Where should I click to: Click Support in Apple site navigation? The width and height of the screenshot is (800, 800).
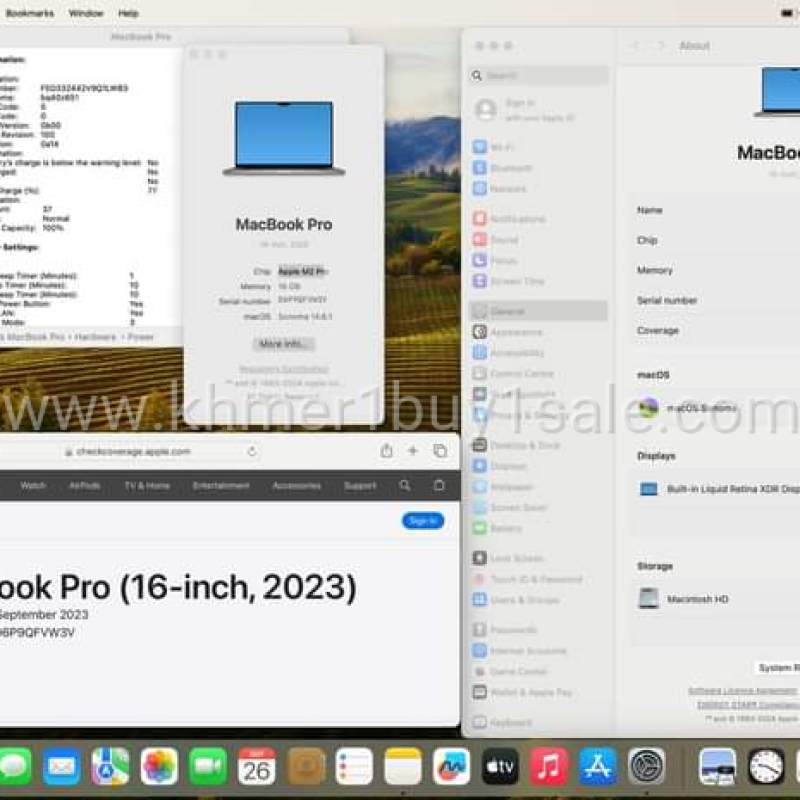tap(360, 485)
